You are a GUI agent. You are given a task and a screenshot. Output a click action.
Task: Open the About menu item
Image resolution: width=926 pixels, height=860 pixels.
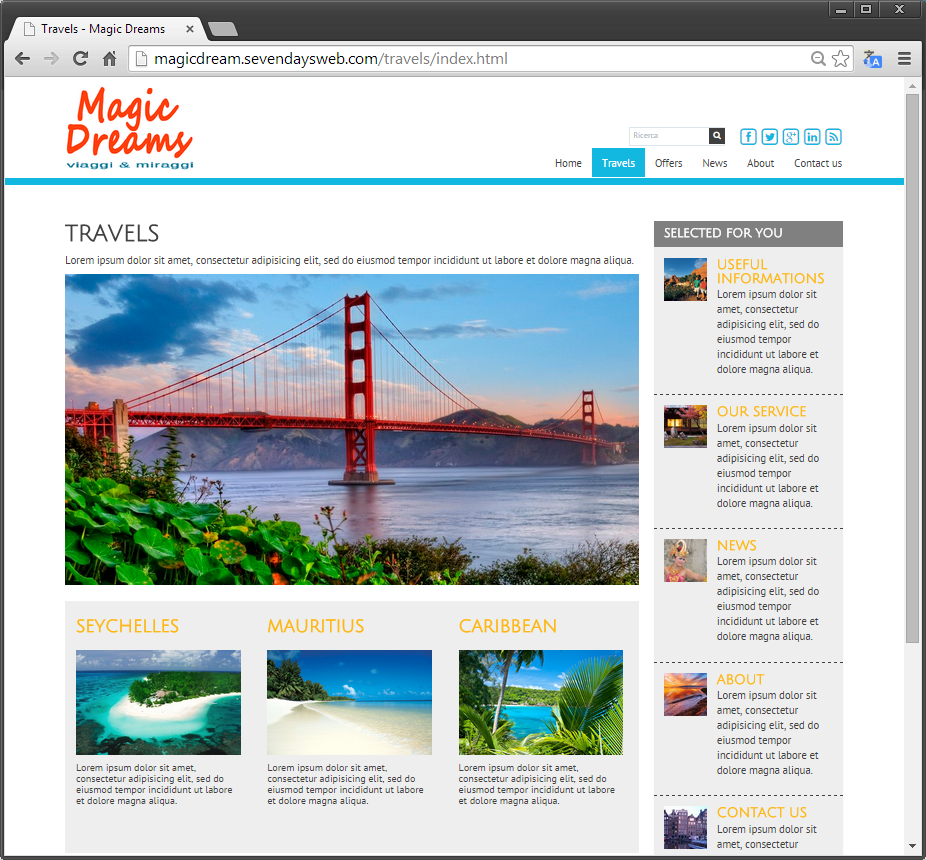click(760, 163)
